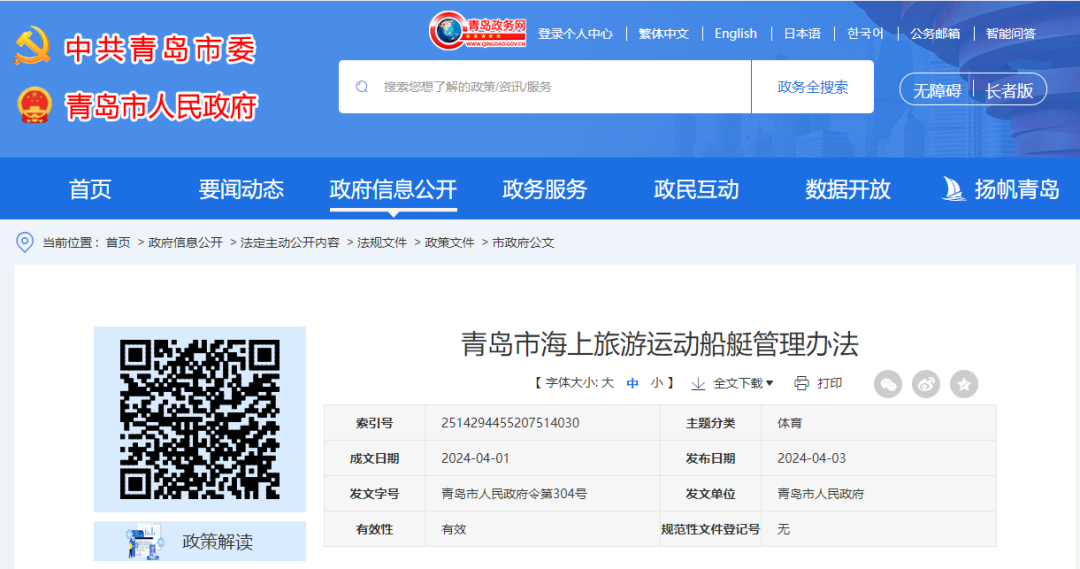
Task: Click the star favorite icon
Action: coord(964,384)
